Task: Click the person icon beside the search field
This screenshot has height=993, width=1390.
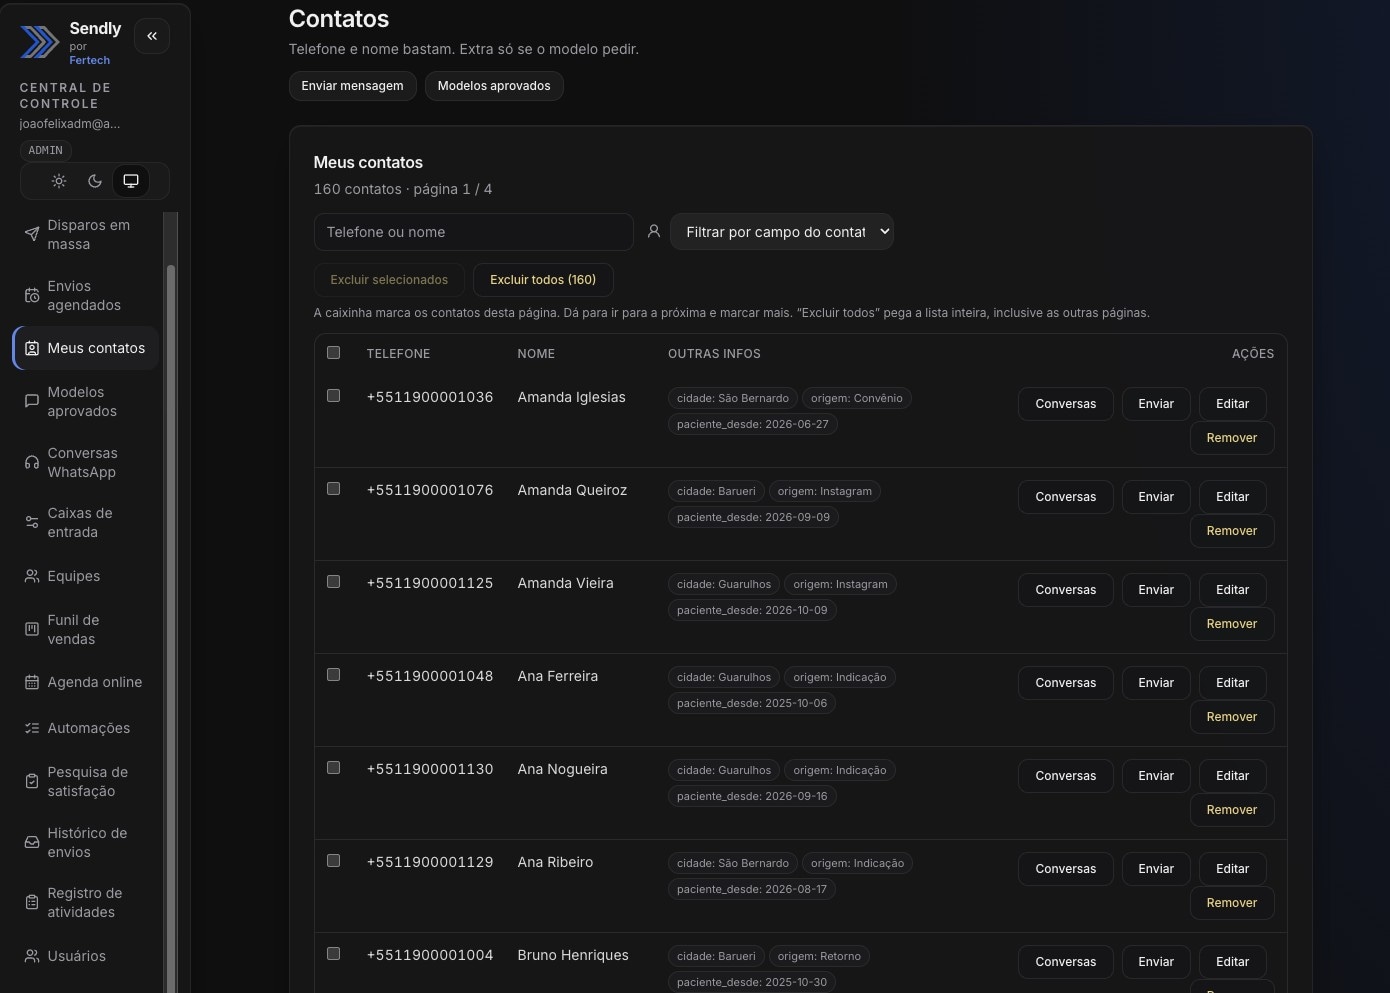Action: tap(654, 231)
